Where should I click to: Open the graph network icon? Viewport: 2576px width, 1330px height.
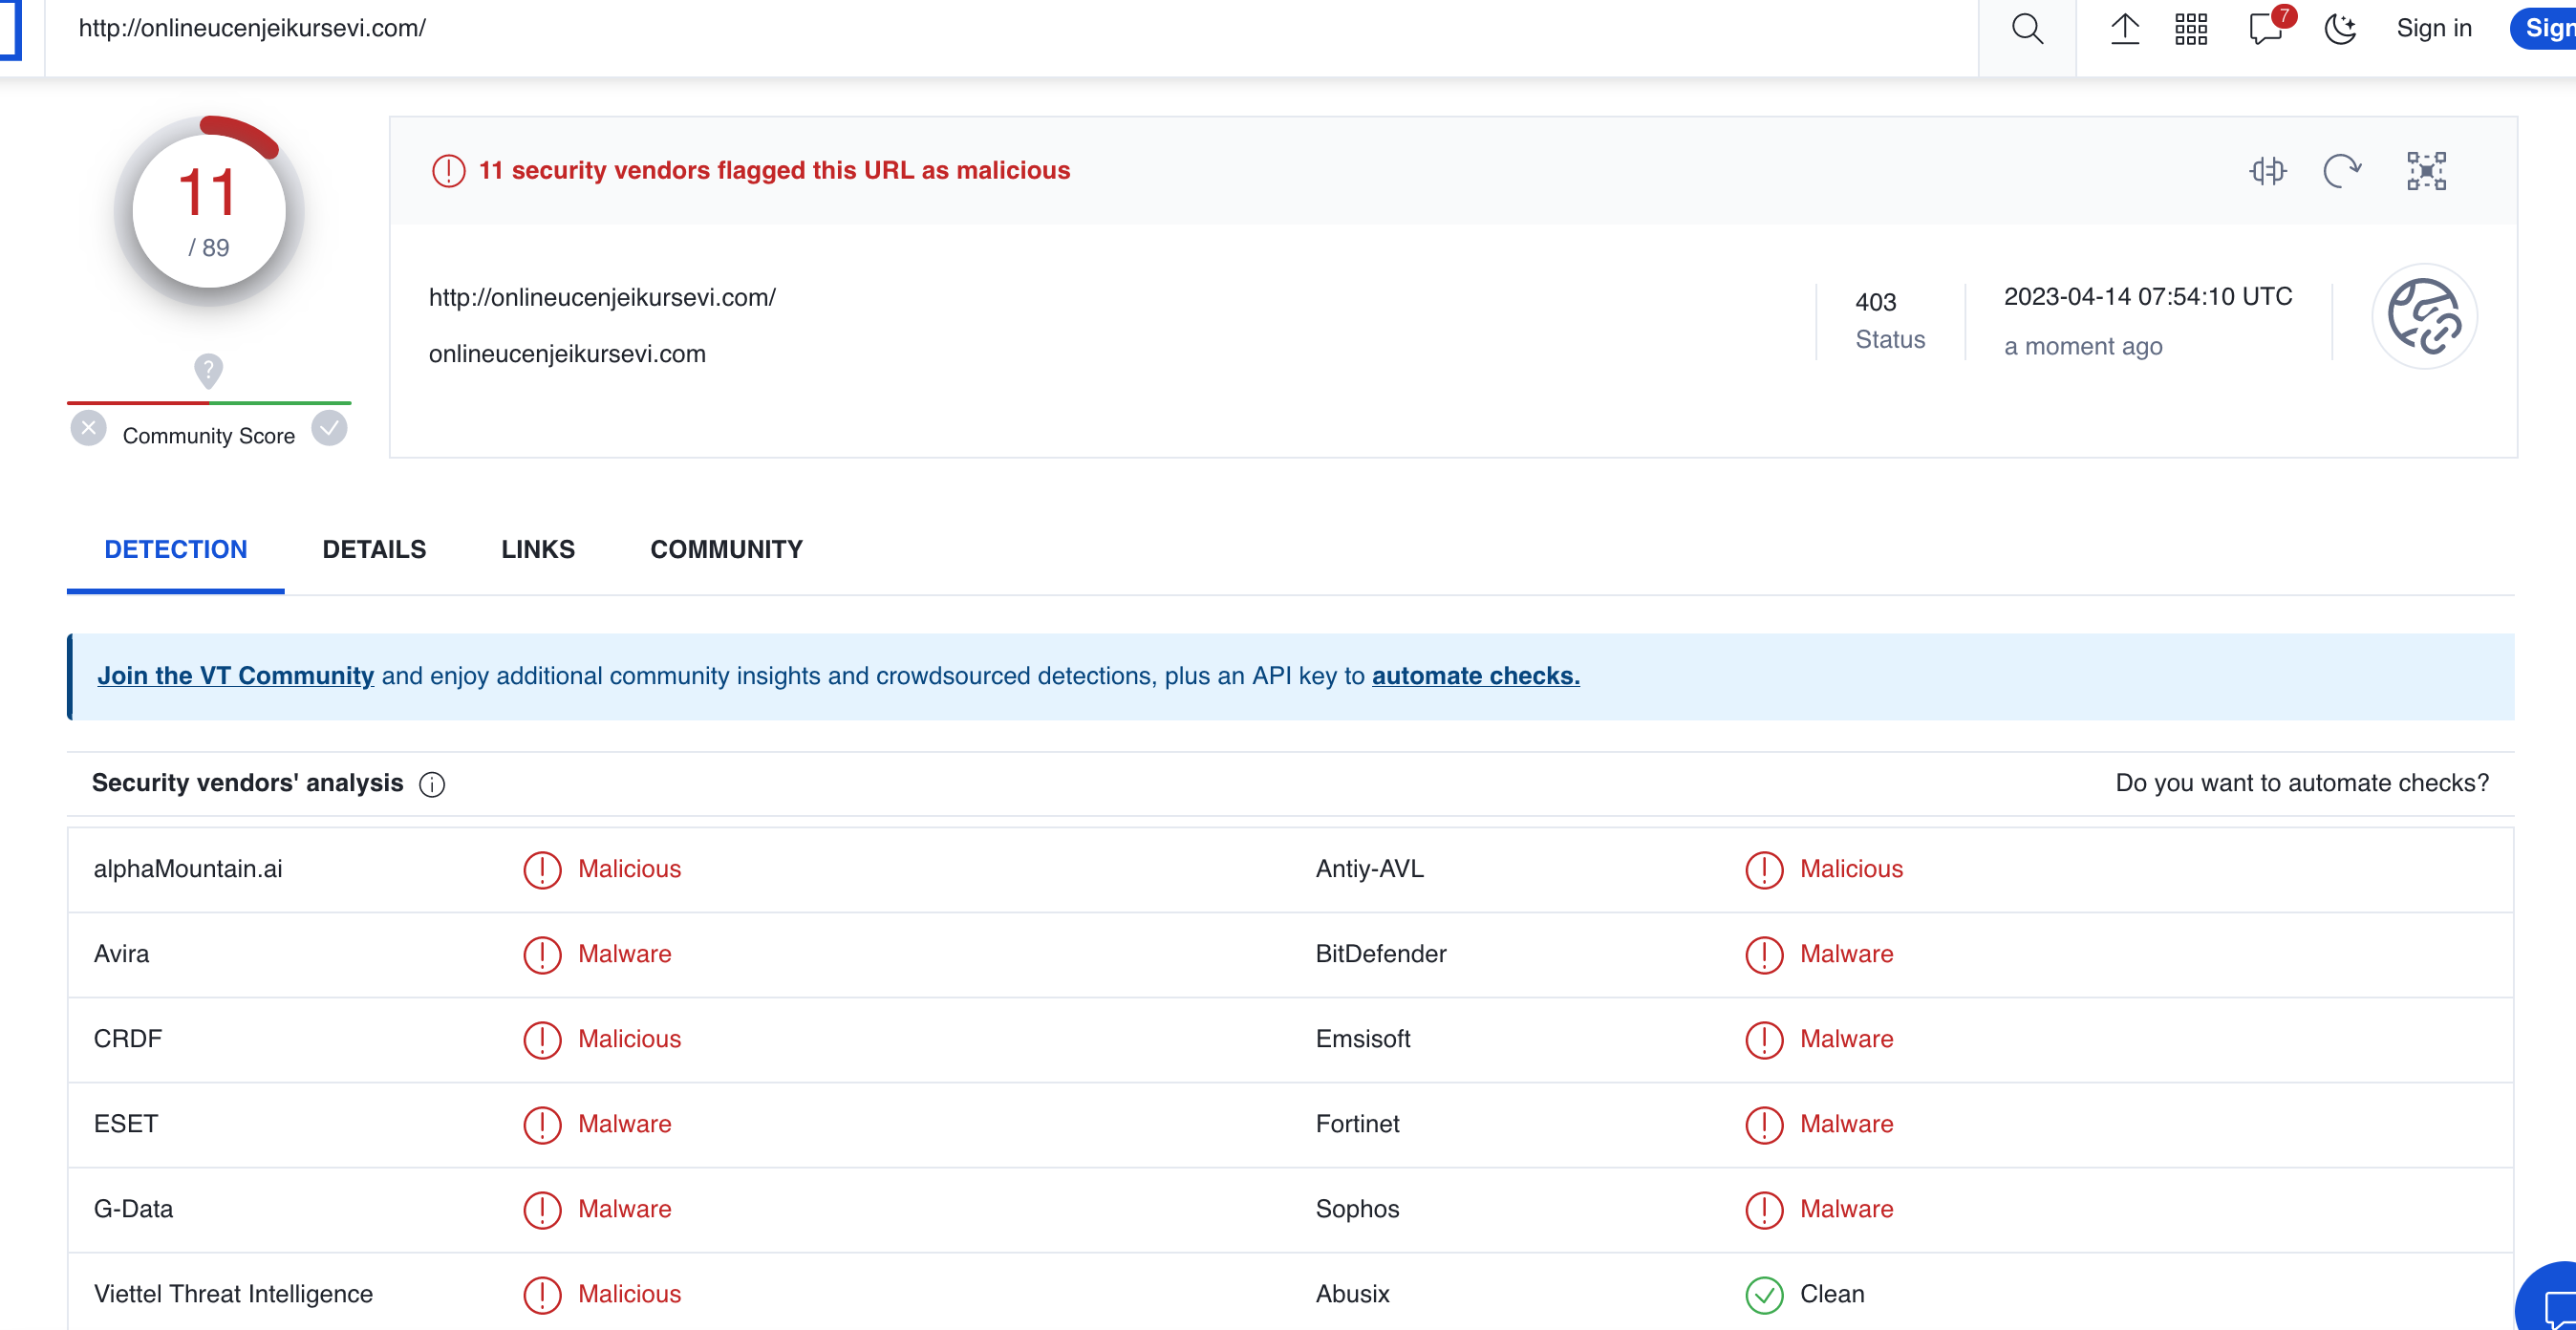pyautogui.click(x=2426, y=171)
